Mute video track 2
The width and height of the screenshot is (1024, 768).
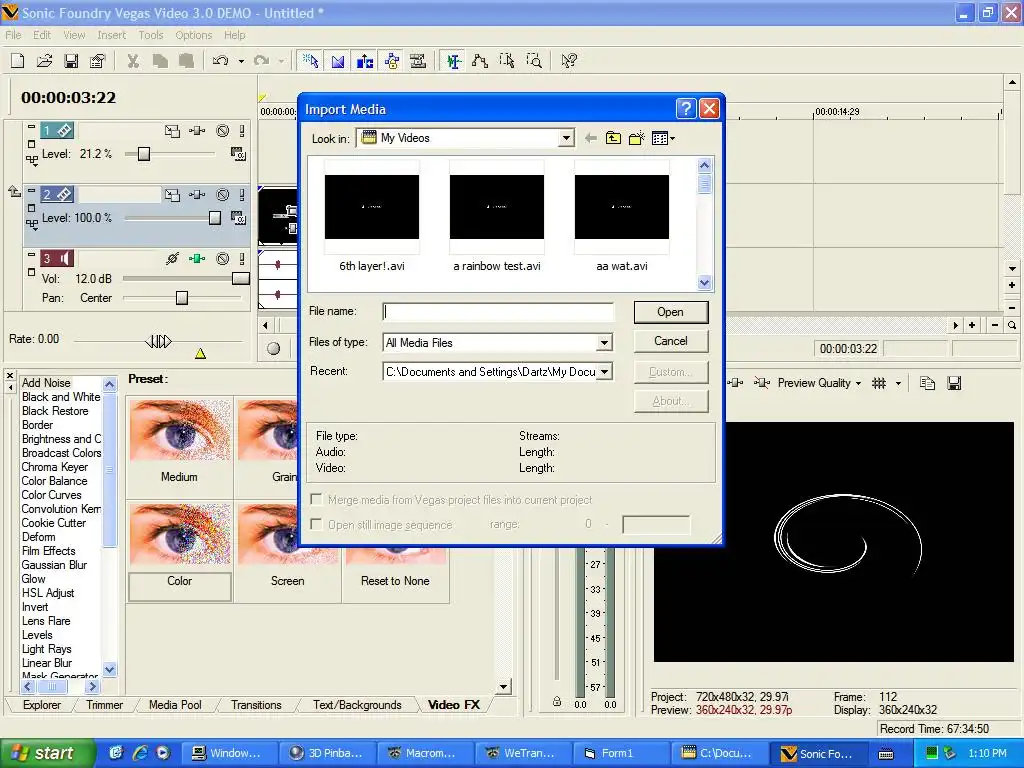tap(223, 195)
